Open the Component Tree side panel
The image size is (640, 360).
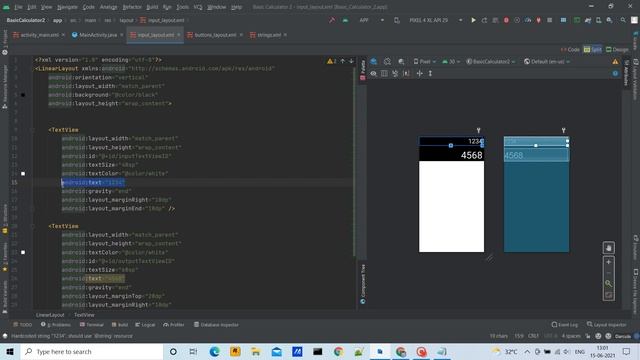click(362, 284)
